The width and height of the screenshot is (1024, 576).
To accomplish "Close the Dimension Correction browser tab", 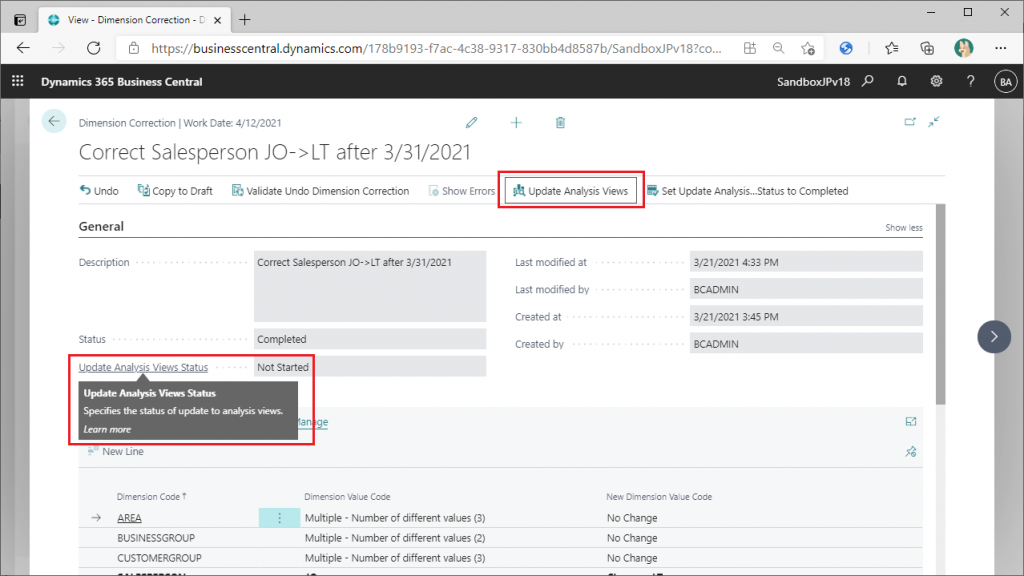I will (217, 20).
